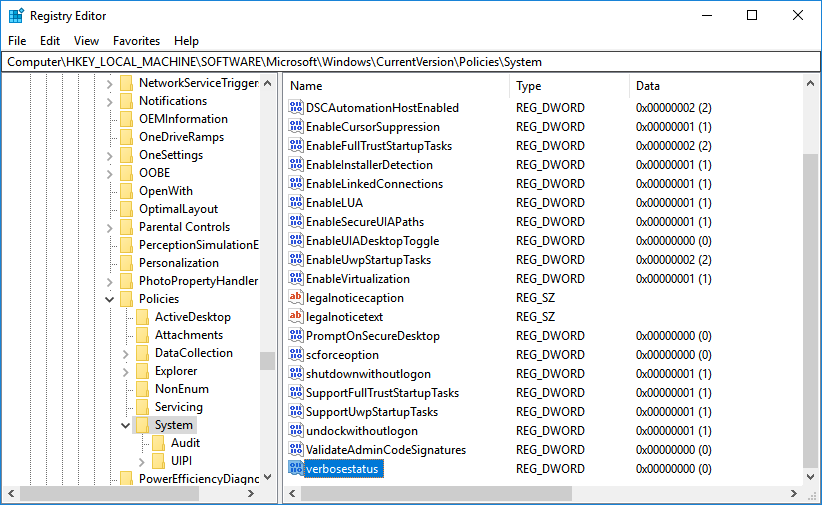
Task: Click the Type column header
Action: (x=568, y=86)
